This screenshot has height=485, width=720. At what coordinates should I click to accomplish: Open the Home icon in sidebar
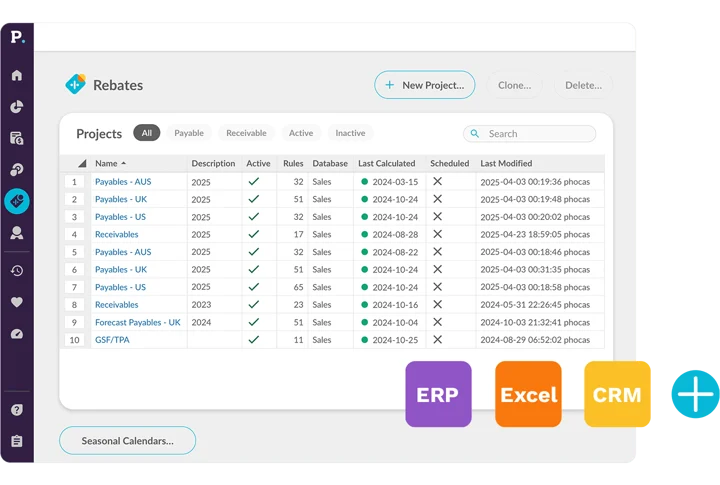pos(17,75)
